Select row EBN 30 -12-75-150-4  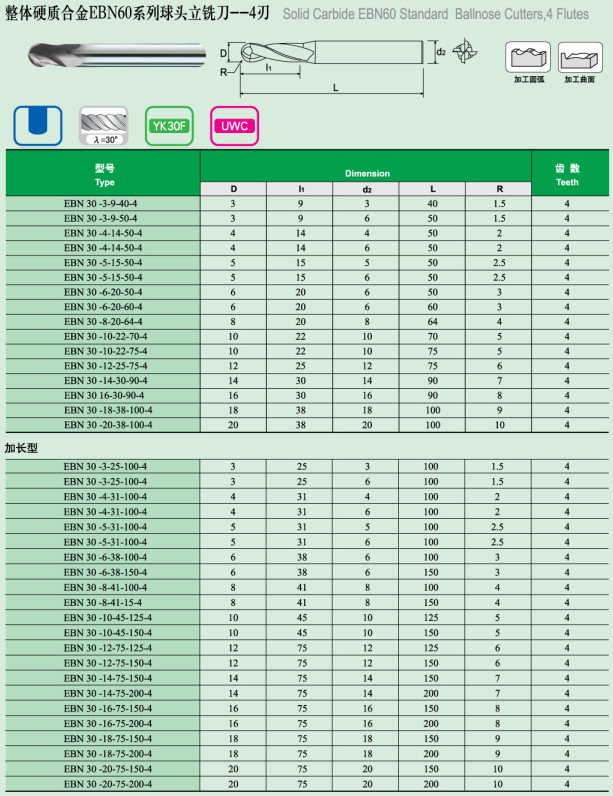tap(307, 663)
